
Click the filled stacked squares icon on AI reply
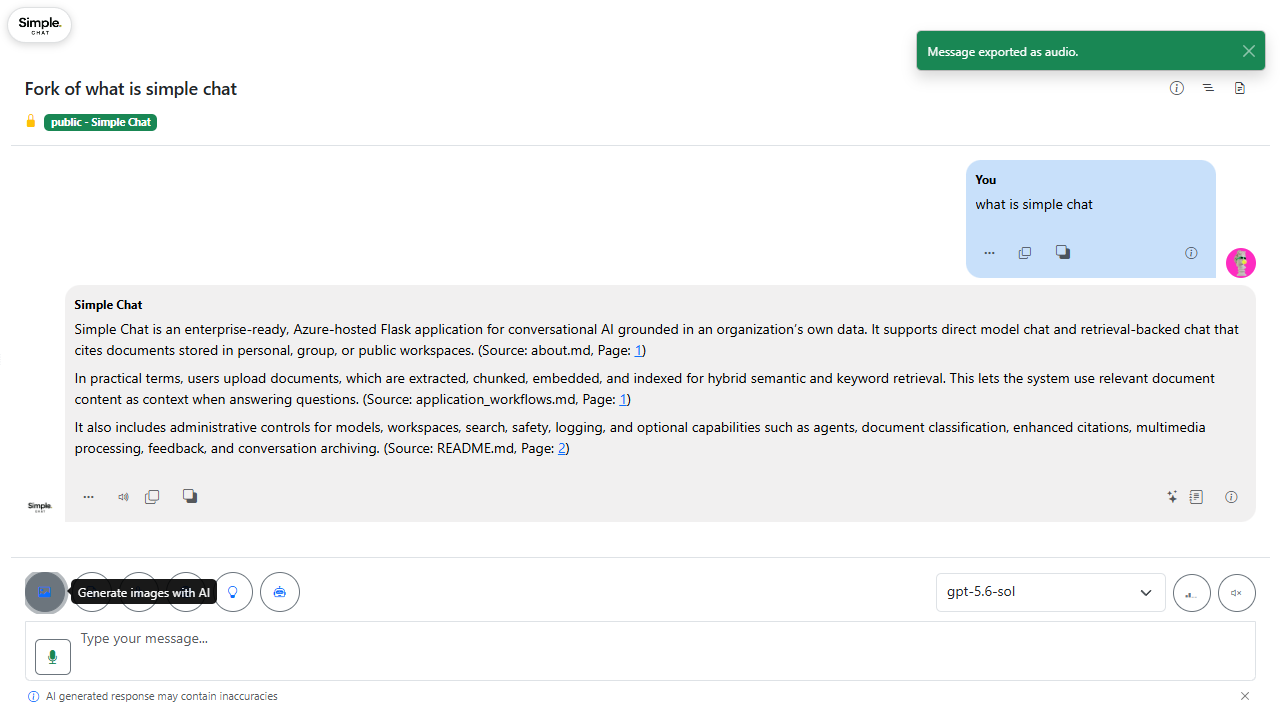coord(190,496)
